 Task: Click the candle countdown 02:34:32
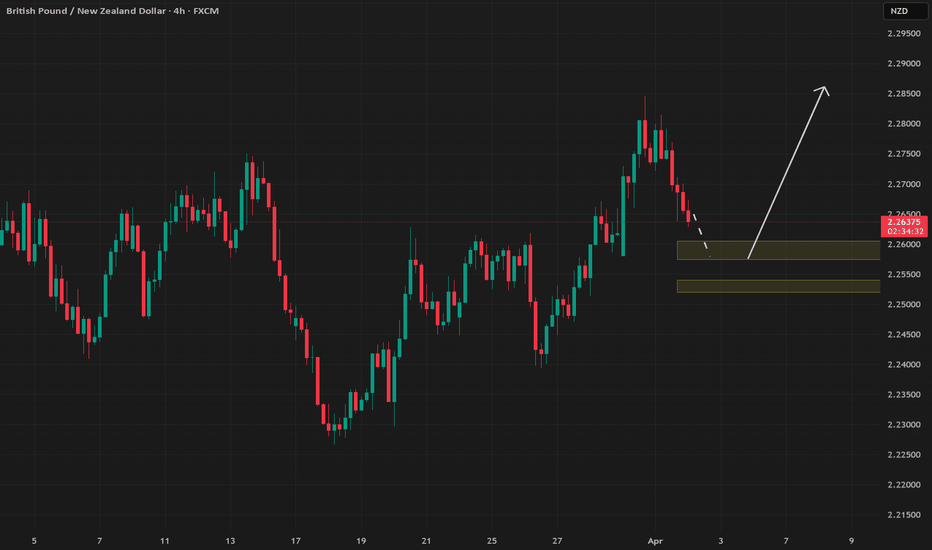pyautogui.click(x=904, y=231)
